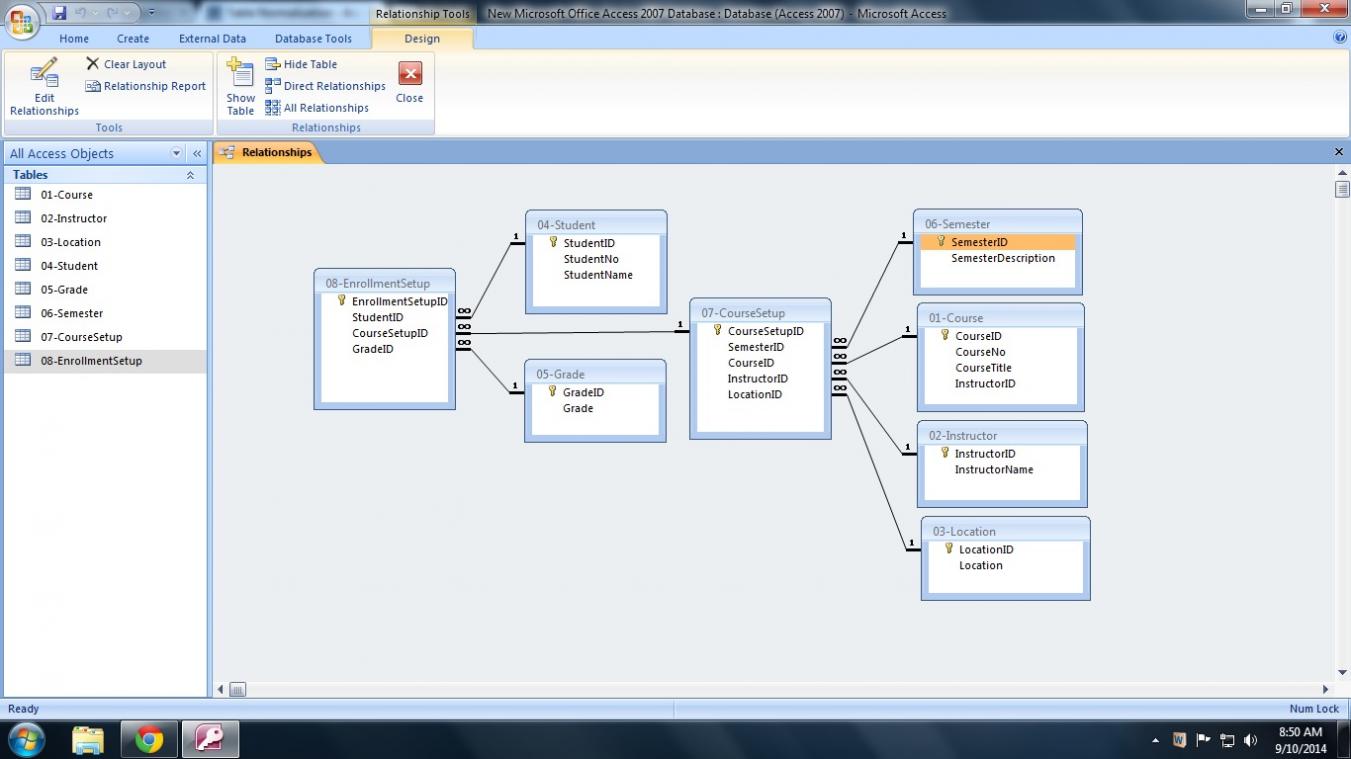Click Hide Table in the ribbon
The height and width of the screenshot is (759, 1351).
point(301,64)
